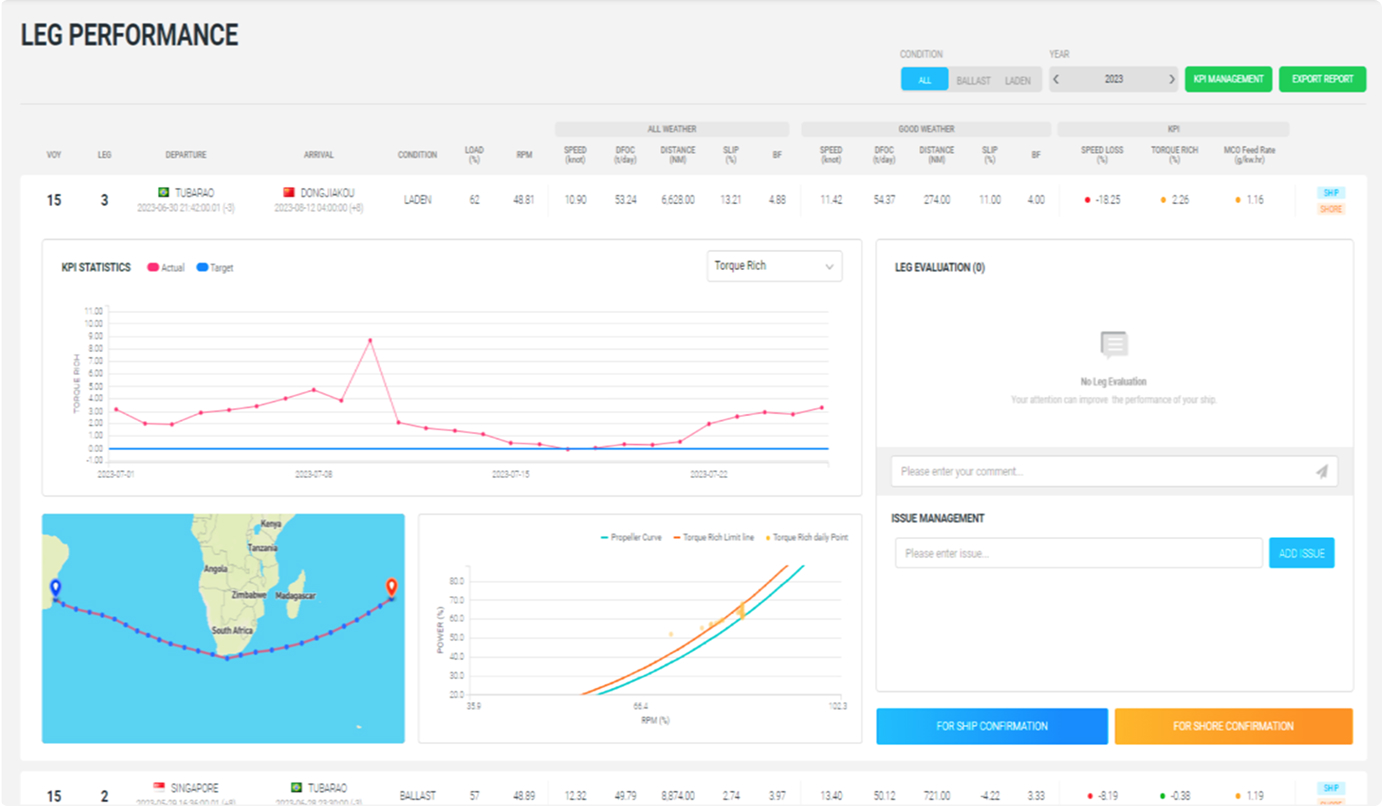Focus the 'Please enter issue' input field

(x=1078, y=553)
